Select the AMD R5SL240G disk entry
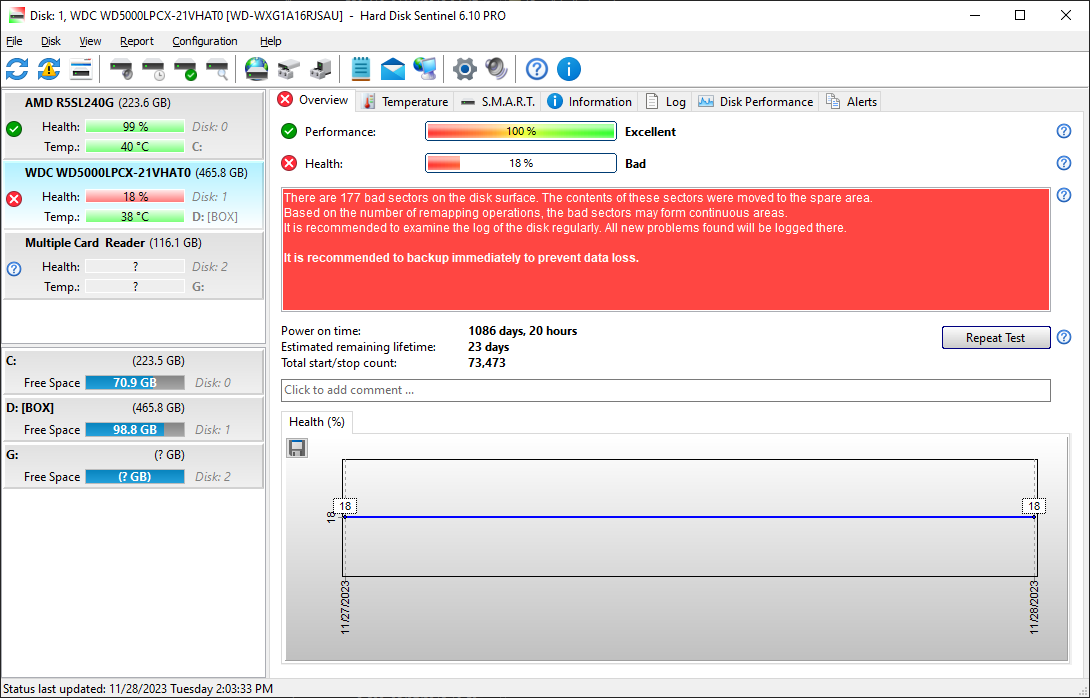This screenshot has width=1090, height=698. pyautogui.click(x=133, y=125)
